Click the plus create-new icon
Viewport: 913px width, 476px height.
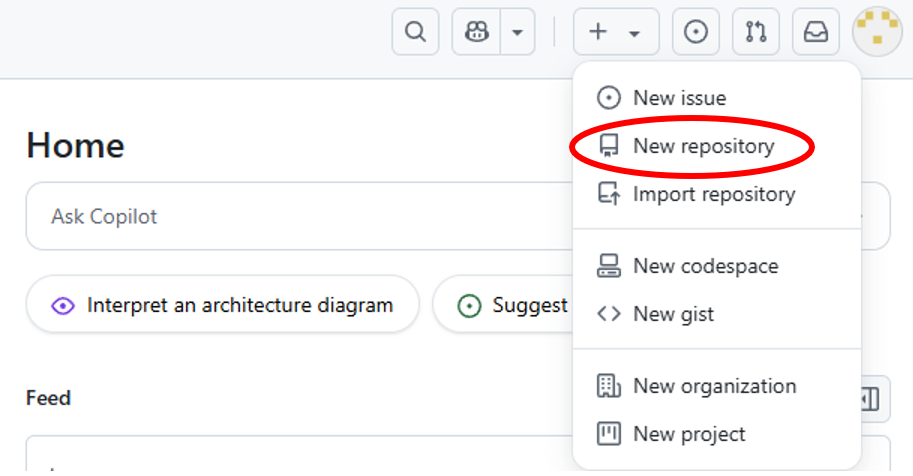pyautogui.click(x=598, y=31)
